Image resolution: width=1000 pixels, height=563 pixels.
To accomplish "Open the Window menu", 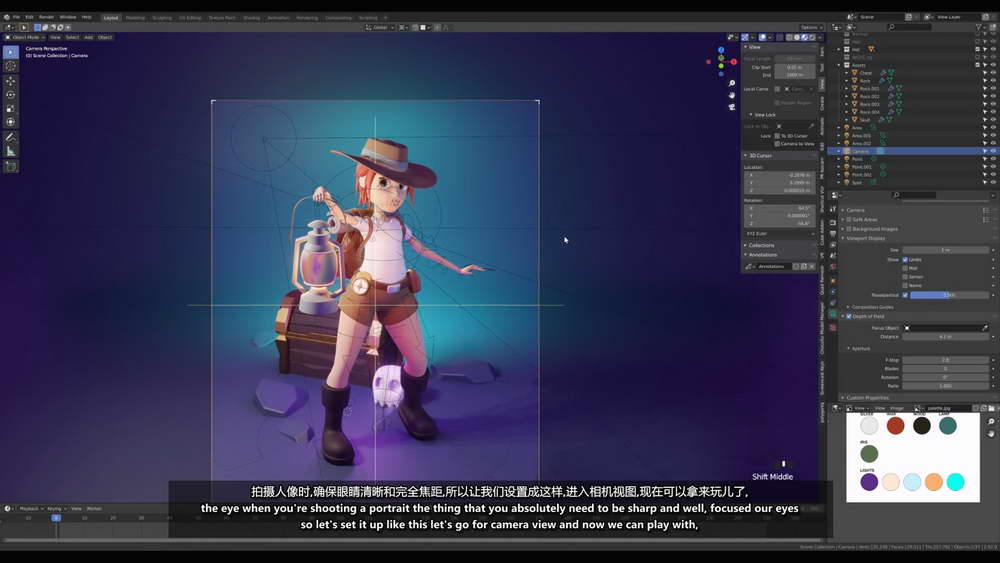I will [68, 17].
